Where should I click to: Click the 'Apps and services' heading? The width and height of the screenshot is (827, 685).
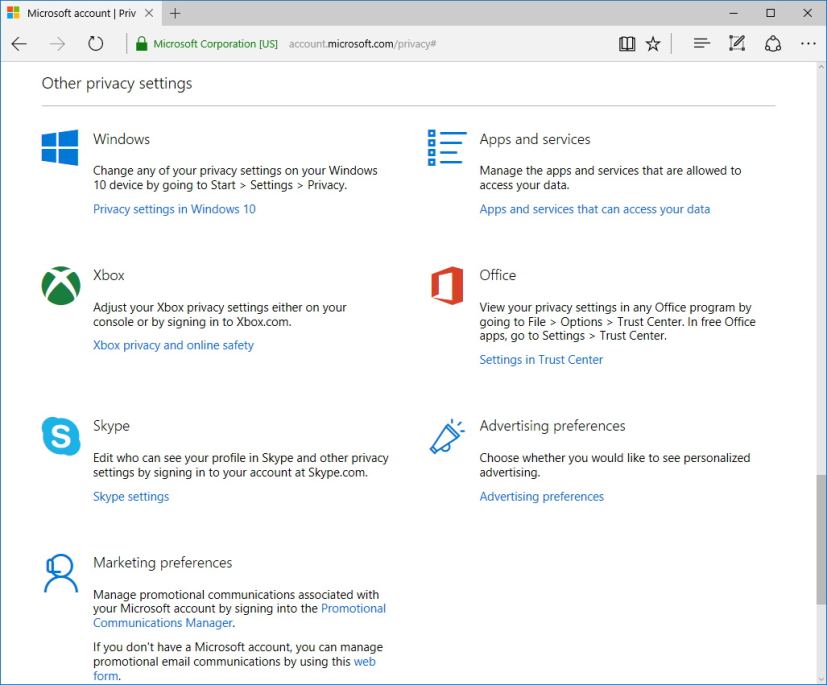535,139
